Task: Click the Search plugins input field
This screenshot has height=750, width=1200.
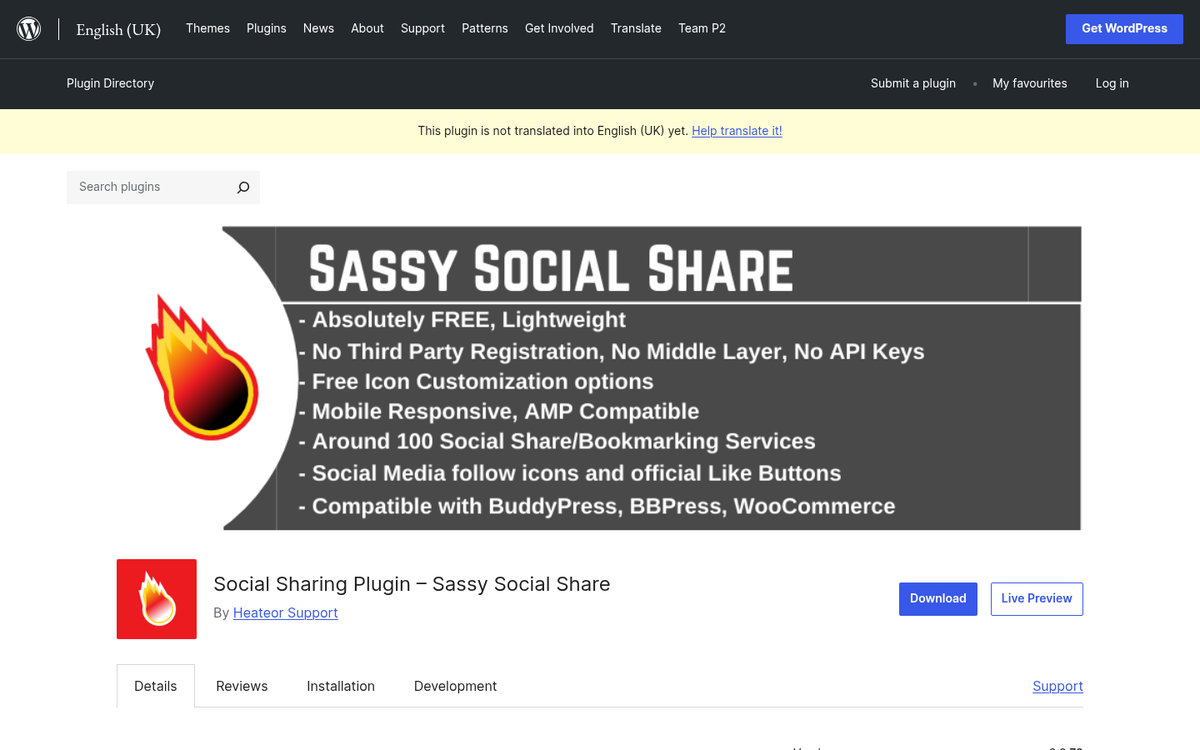Action: tap(150, 187)
